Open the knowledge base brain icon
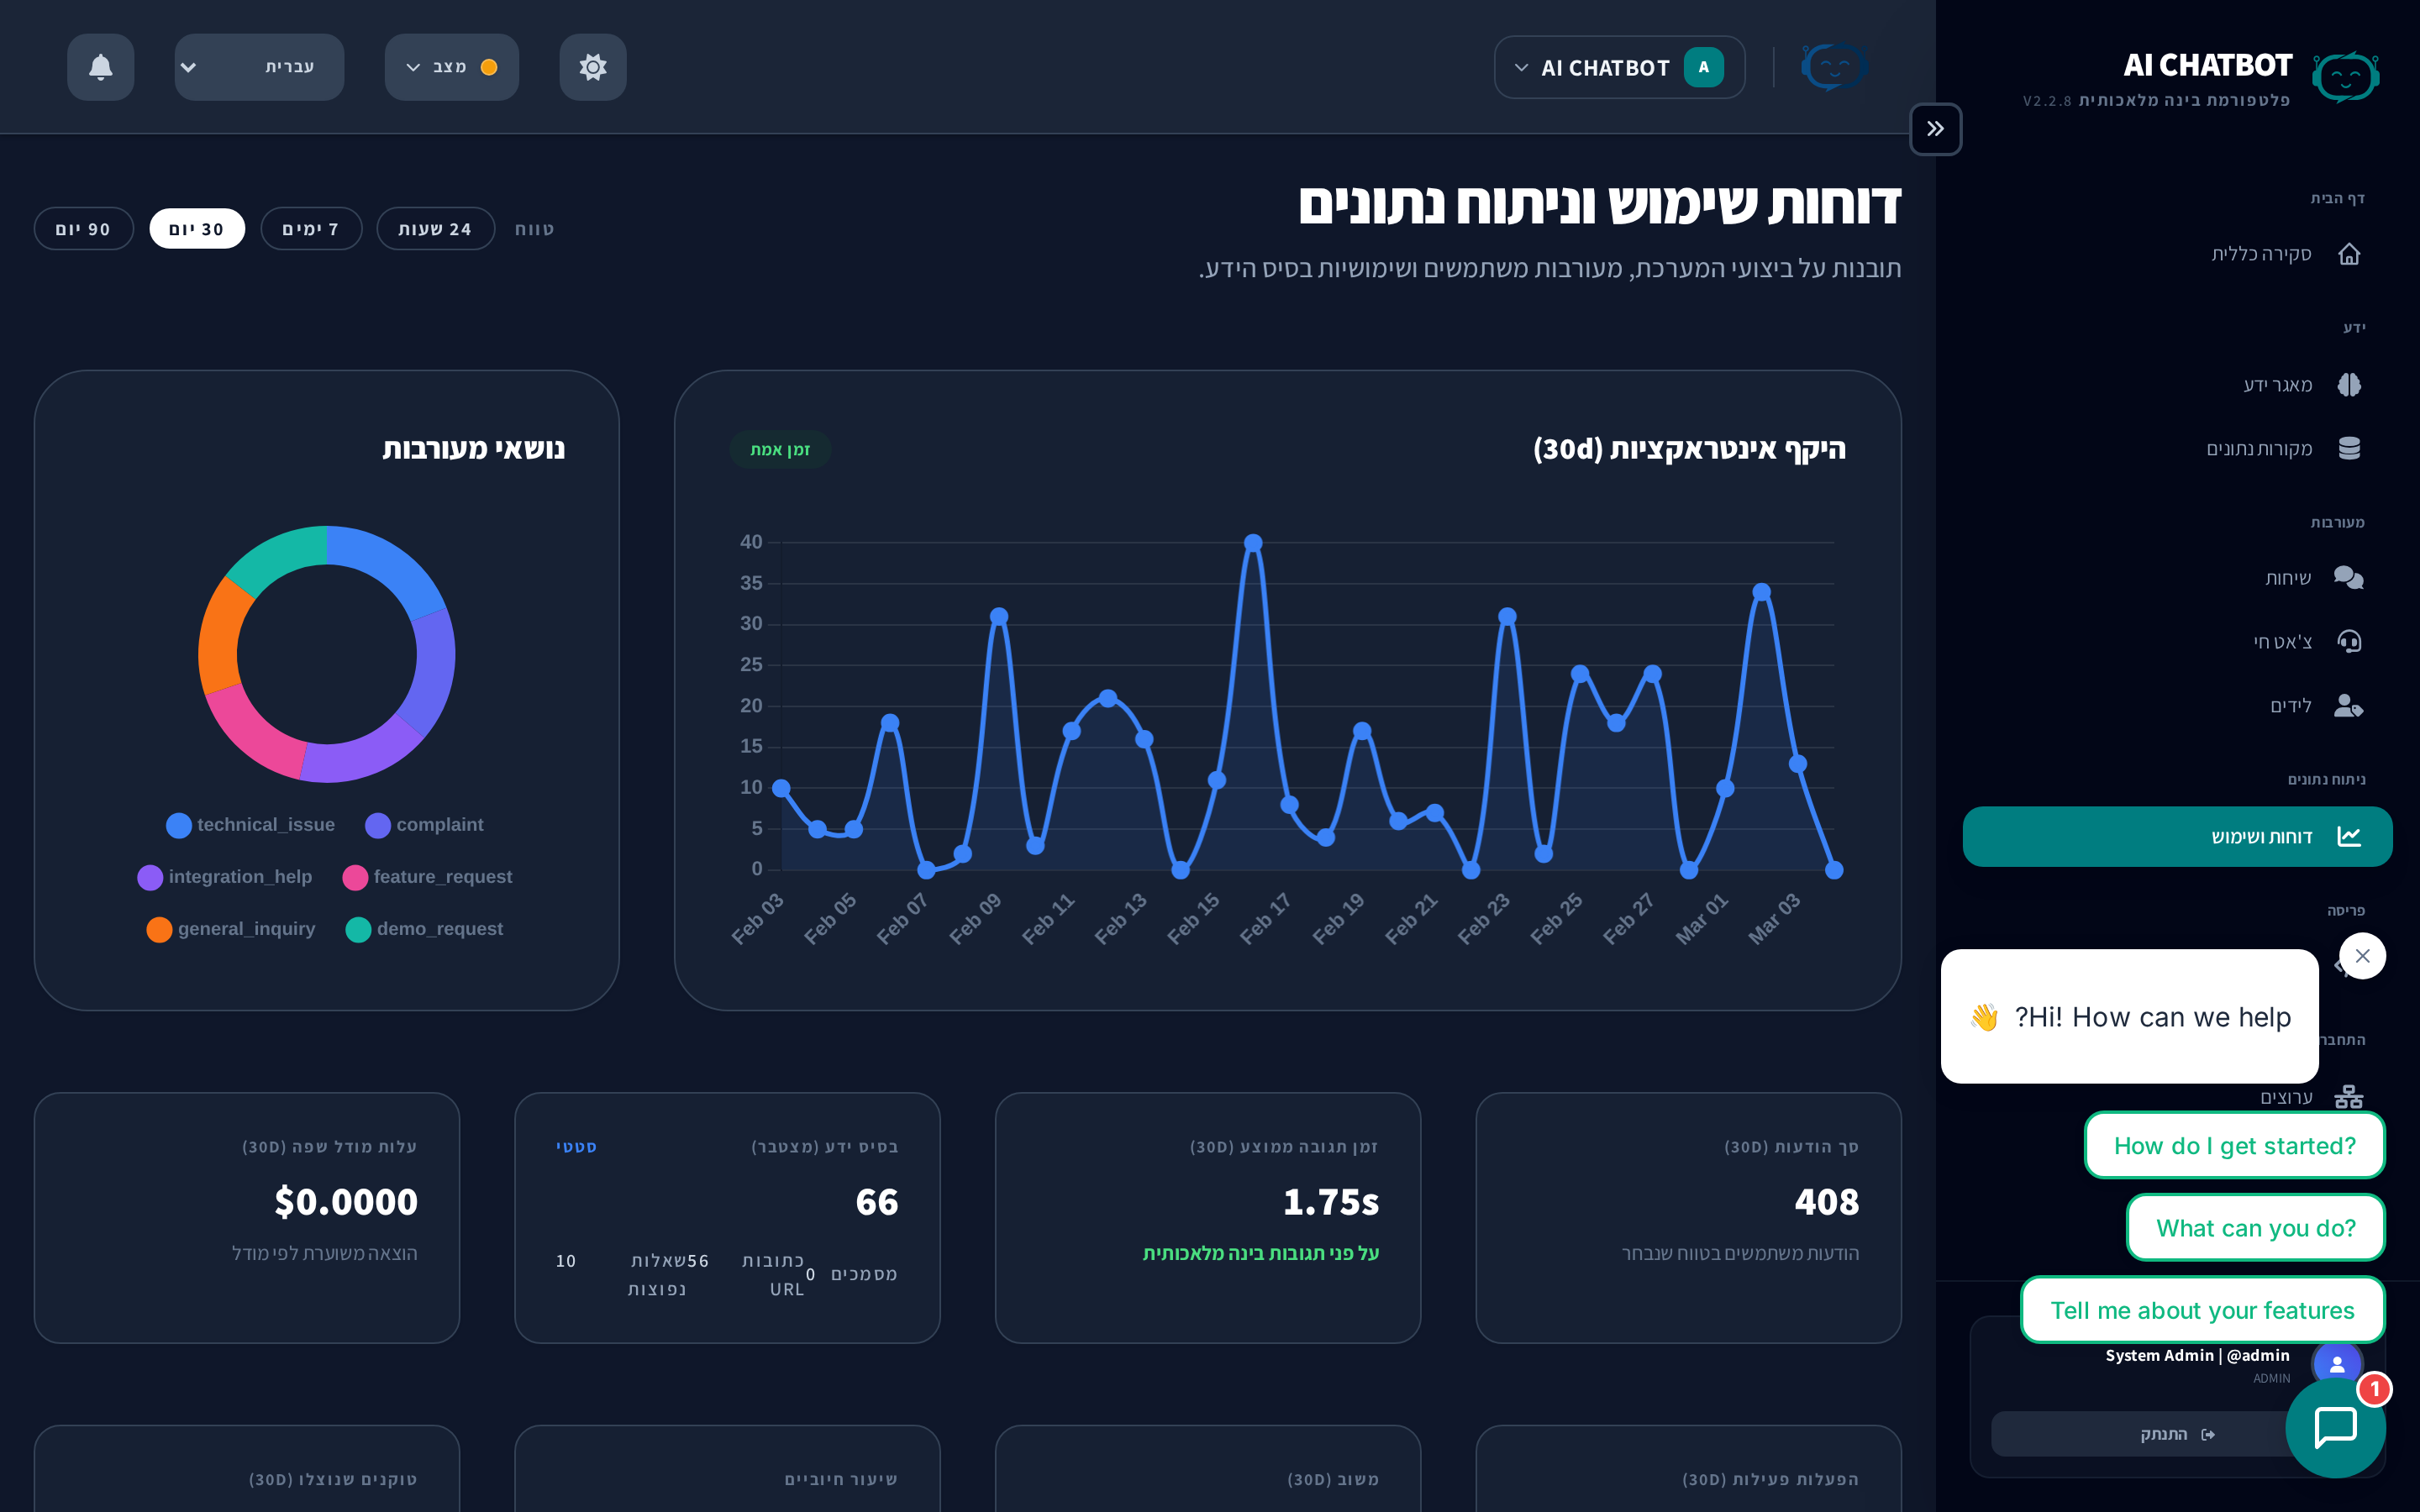Screen dimensions: 2420x1512 point(2348,385)
